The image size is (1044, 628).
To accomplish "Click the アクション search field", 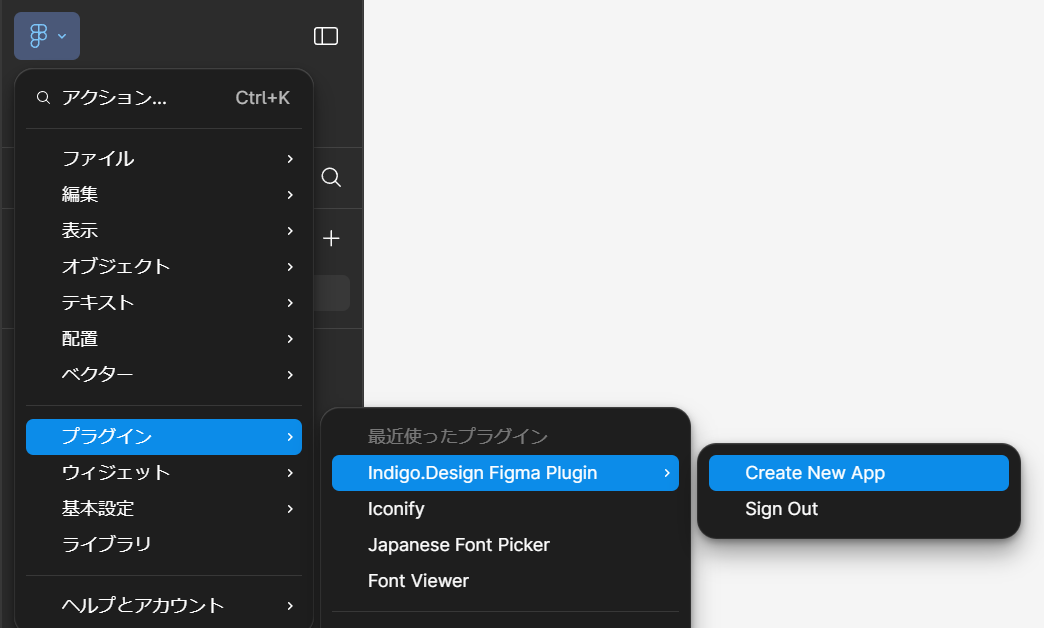I will tap(164, 98).
